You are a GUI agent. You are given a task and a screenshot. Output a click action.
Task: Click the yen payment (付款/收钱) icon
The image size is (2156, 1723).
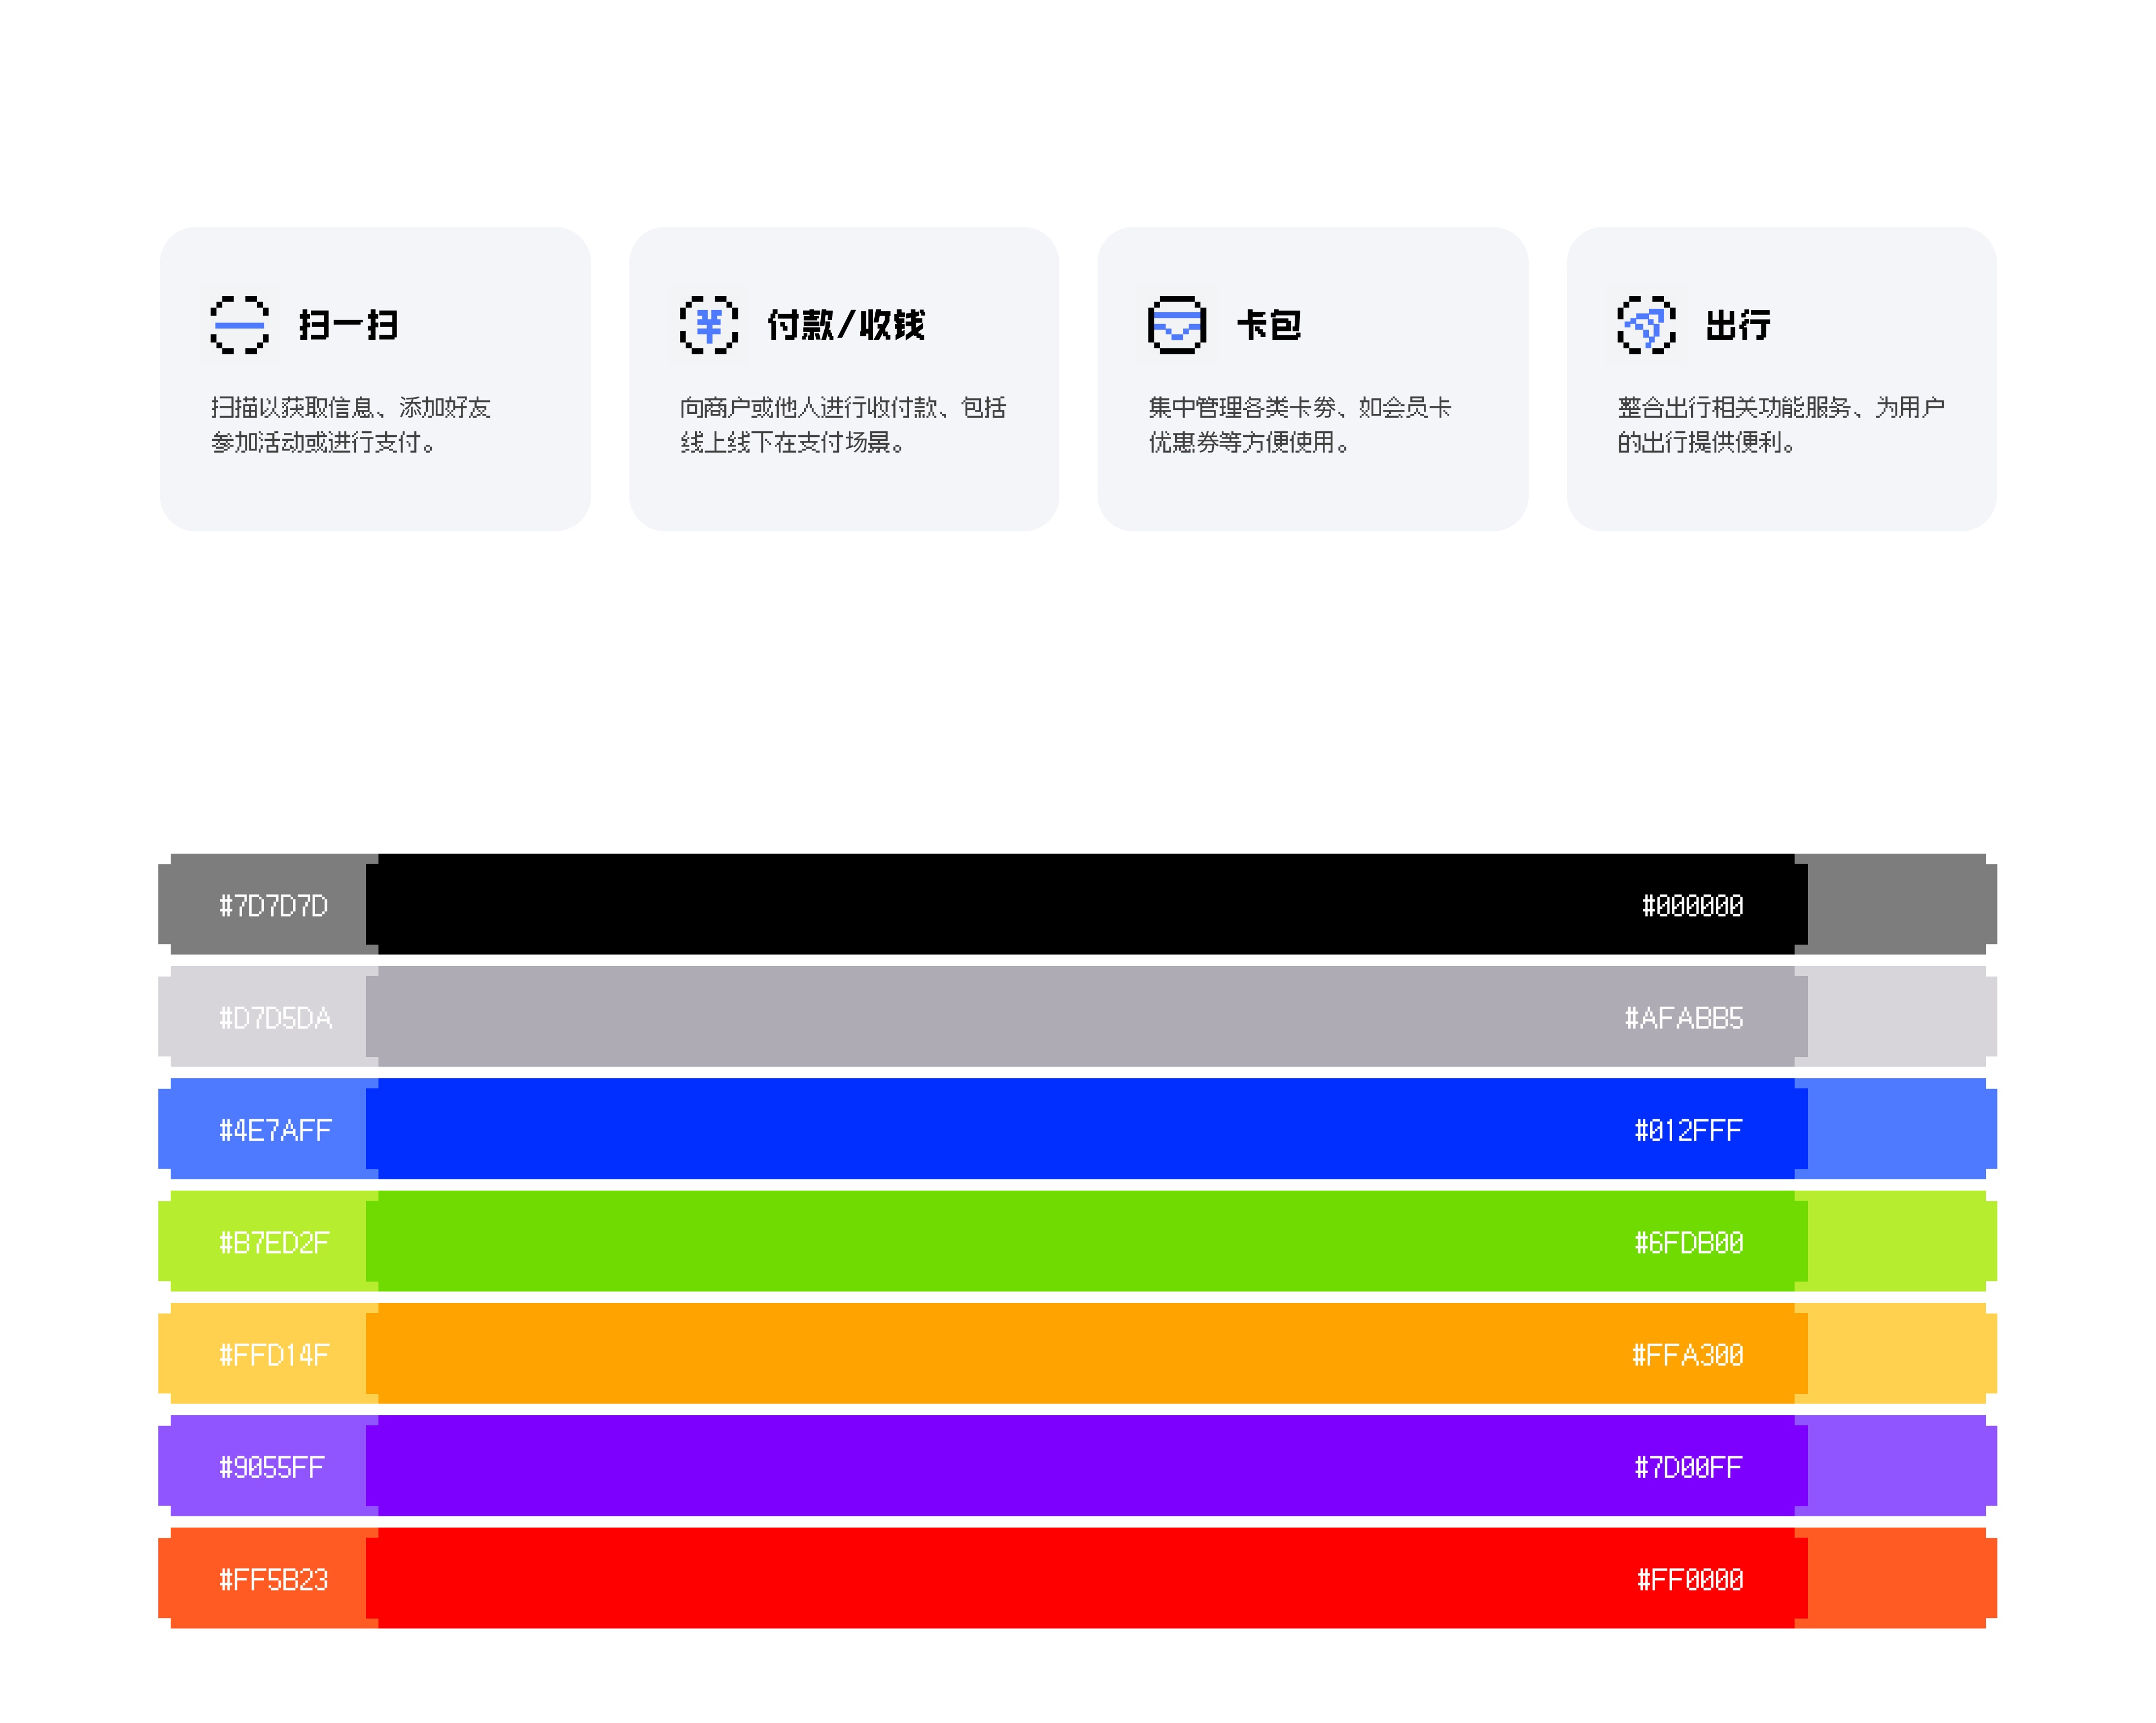pyautogui.click(x=708, y=325)
